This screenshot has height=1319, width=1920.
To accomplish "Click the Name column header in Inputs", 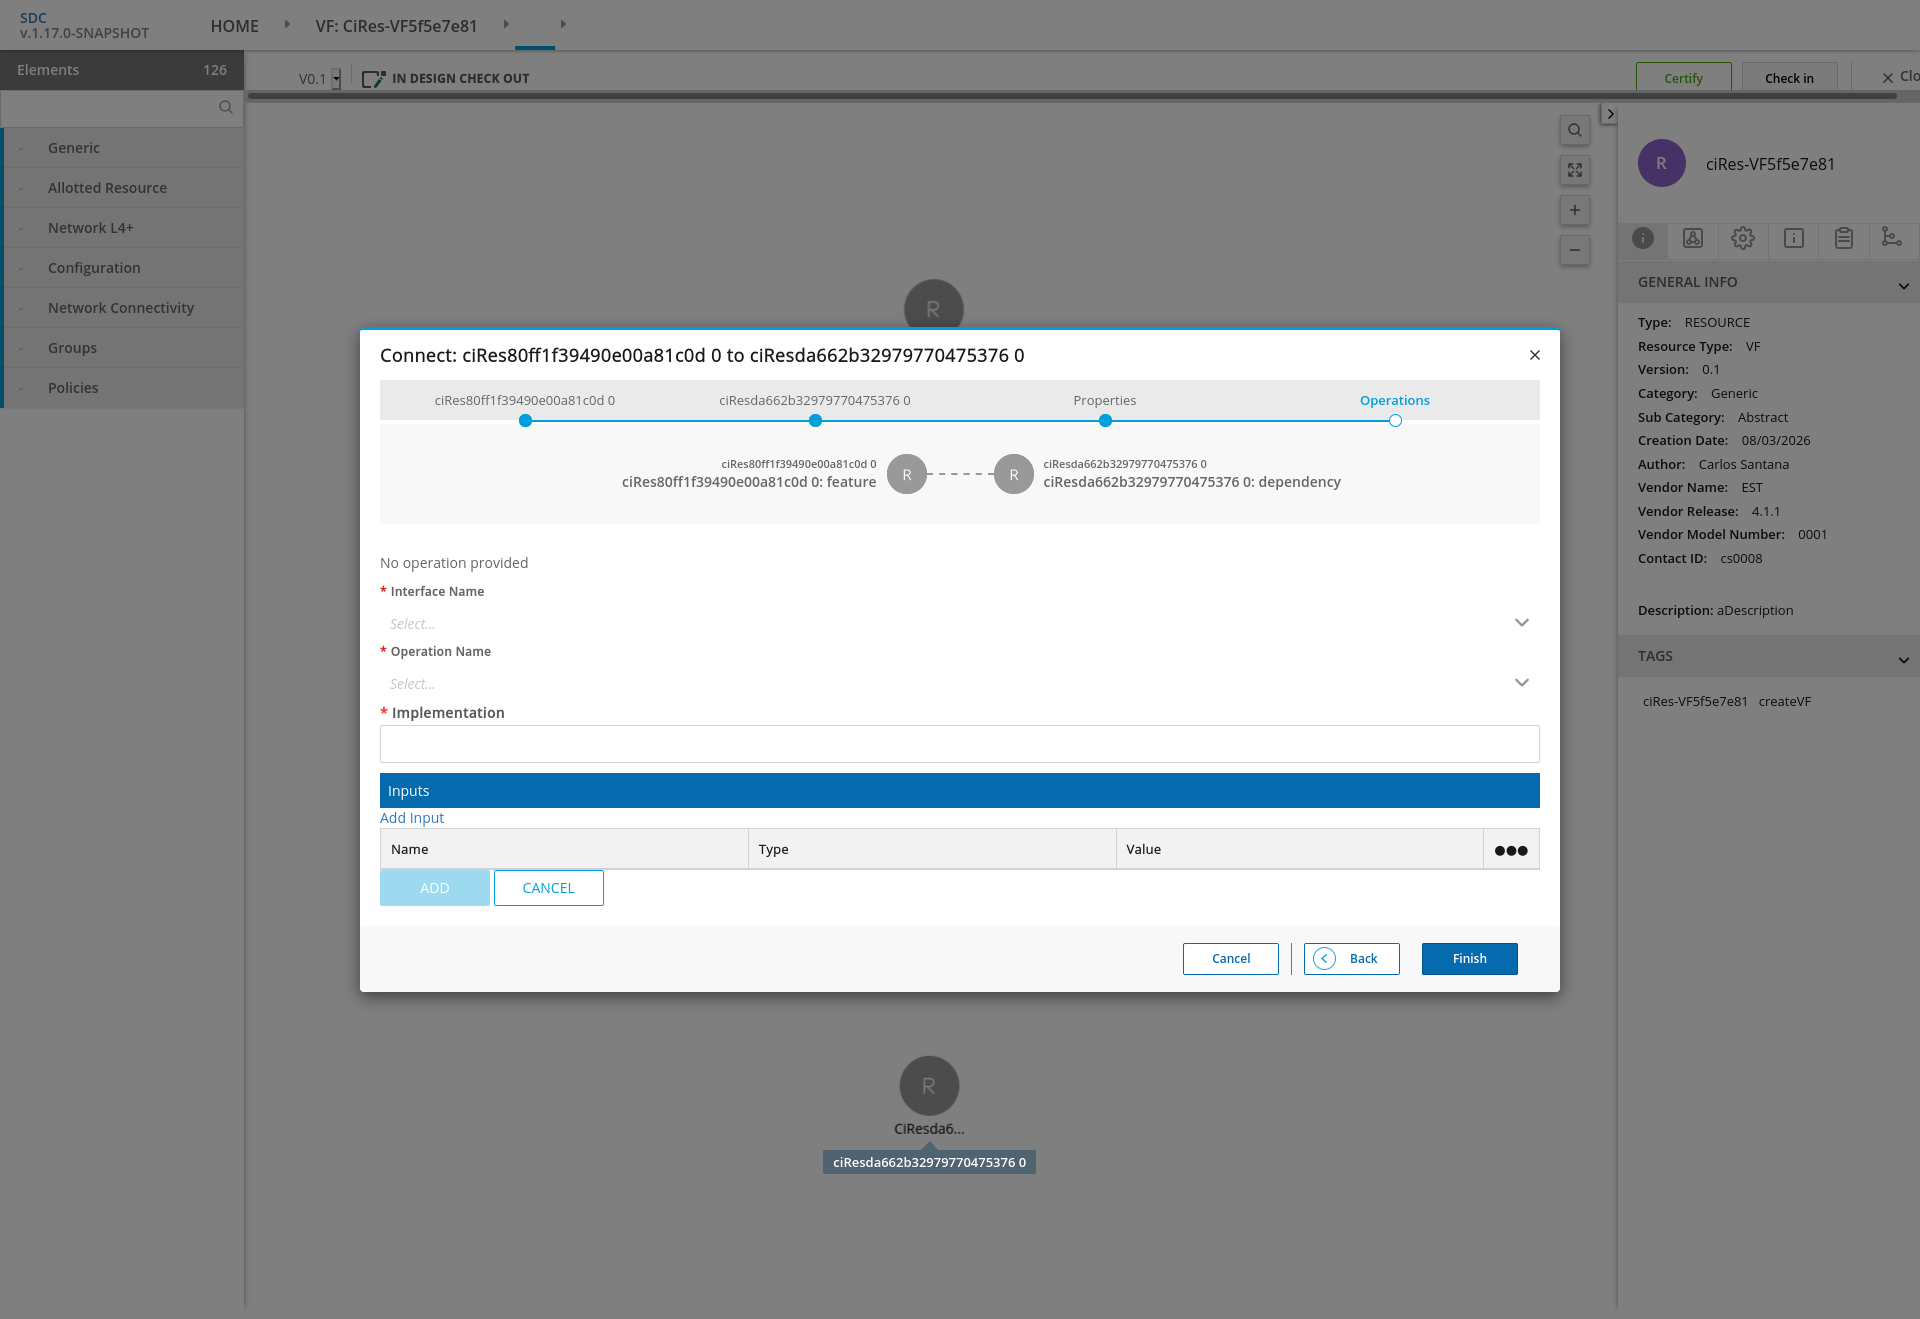I will (564, 849).
